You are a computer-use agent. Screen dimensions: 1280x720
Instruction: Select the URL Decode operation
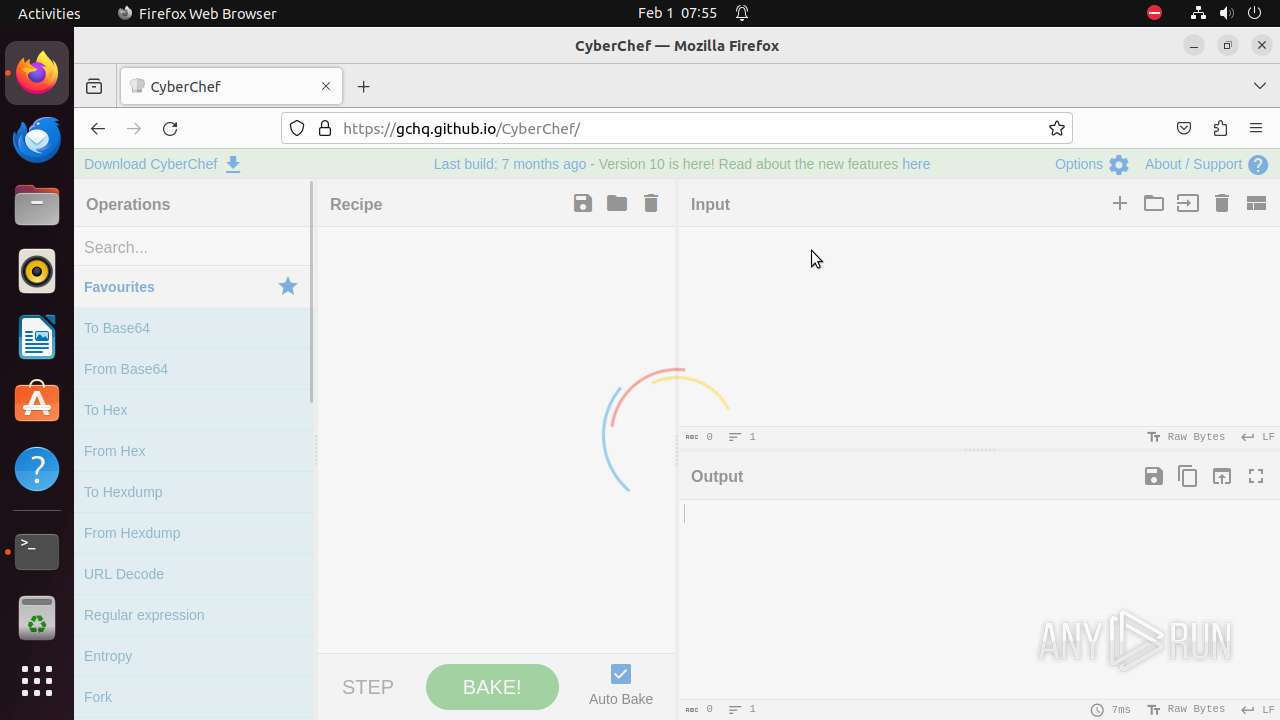coord(193,574)
